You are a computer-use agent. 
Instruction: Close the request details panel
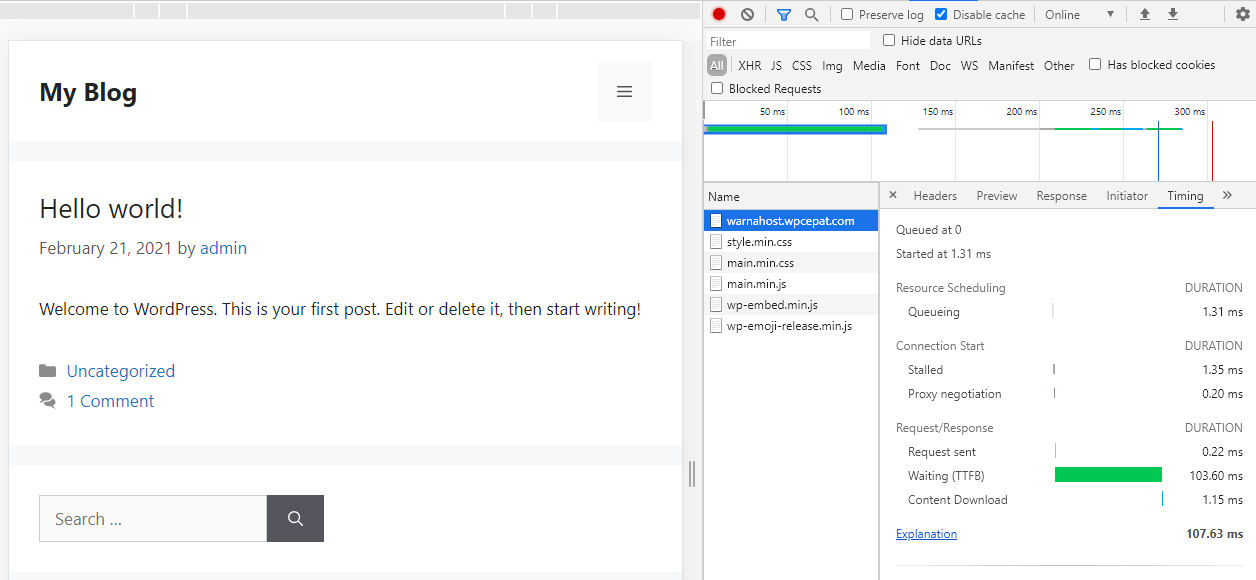[x=893, y=195]
